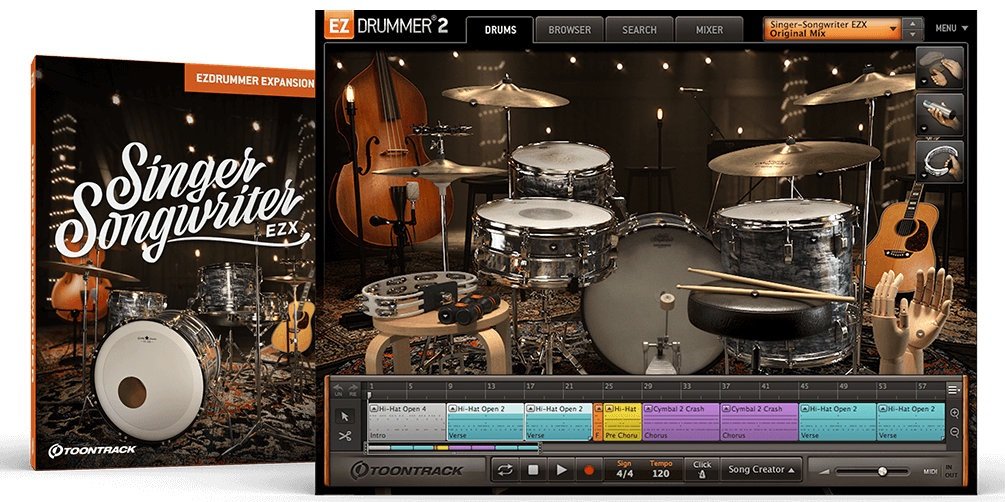
Task: Toggle the Click metronome
Action: [x=703, y=469]
